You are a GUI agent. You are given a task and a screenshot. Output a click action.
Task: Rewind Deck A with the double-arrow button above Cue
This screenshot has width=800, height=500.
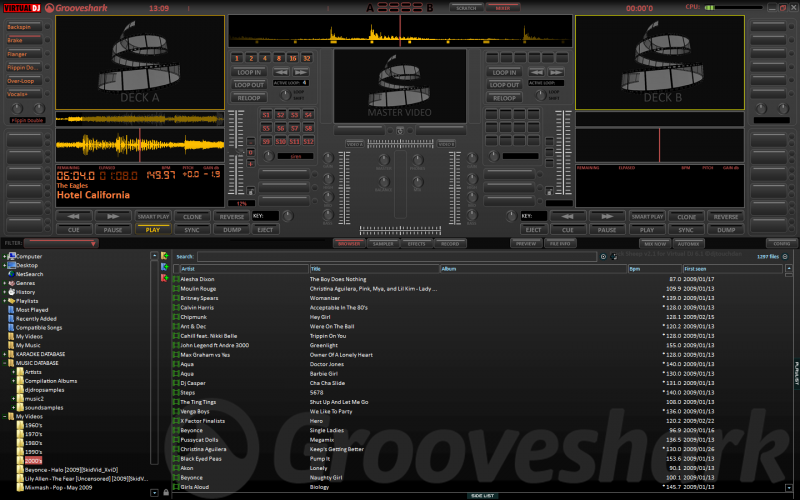[74, 216]
